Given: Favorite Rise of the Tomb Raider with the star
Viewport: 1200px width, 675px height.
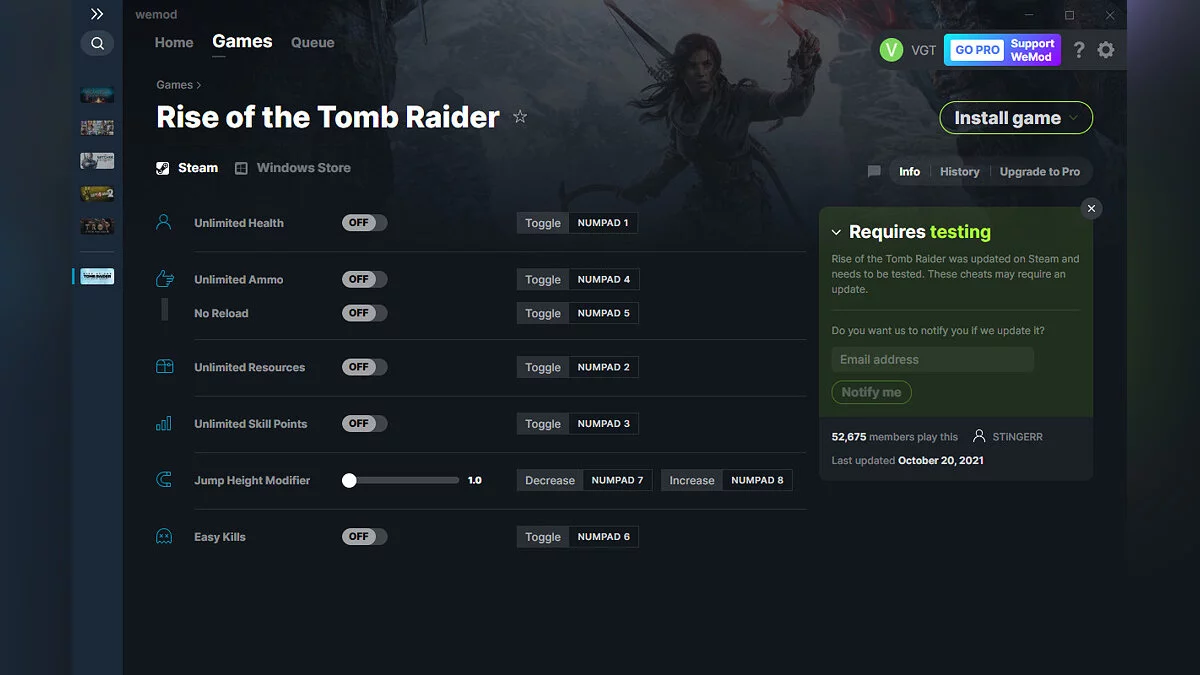Looking at the screenshot, I should pos(520,117).
